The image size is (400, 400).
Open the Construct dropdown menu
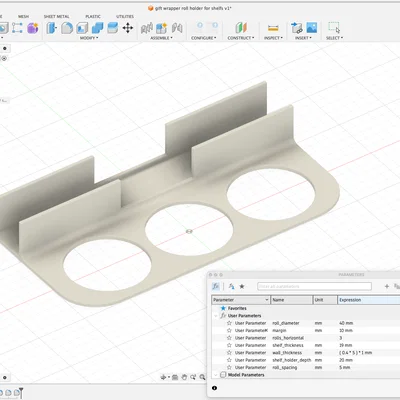[241, 38]
